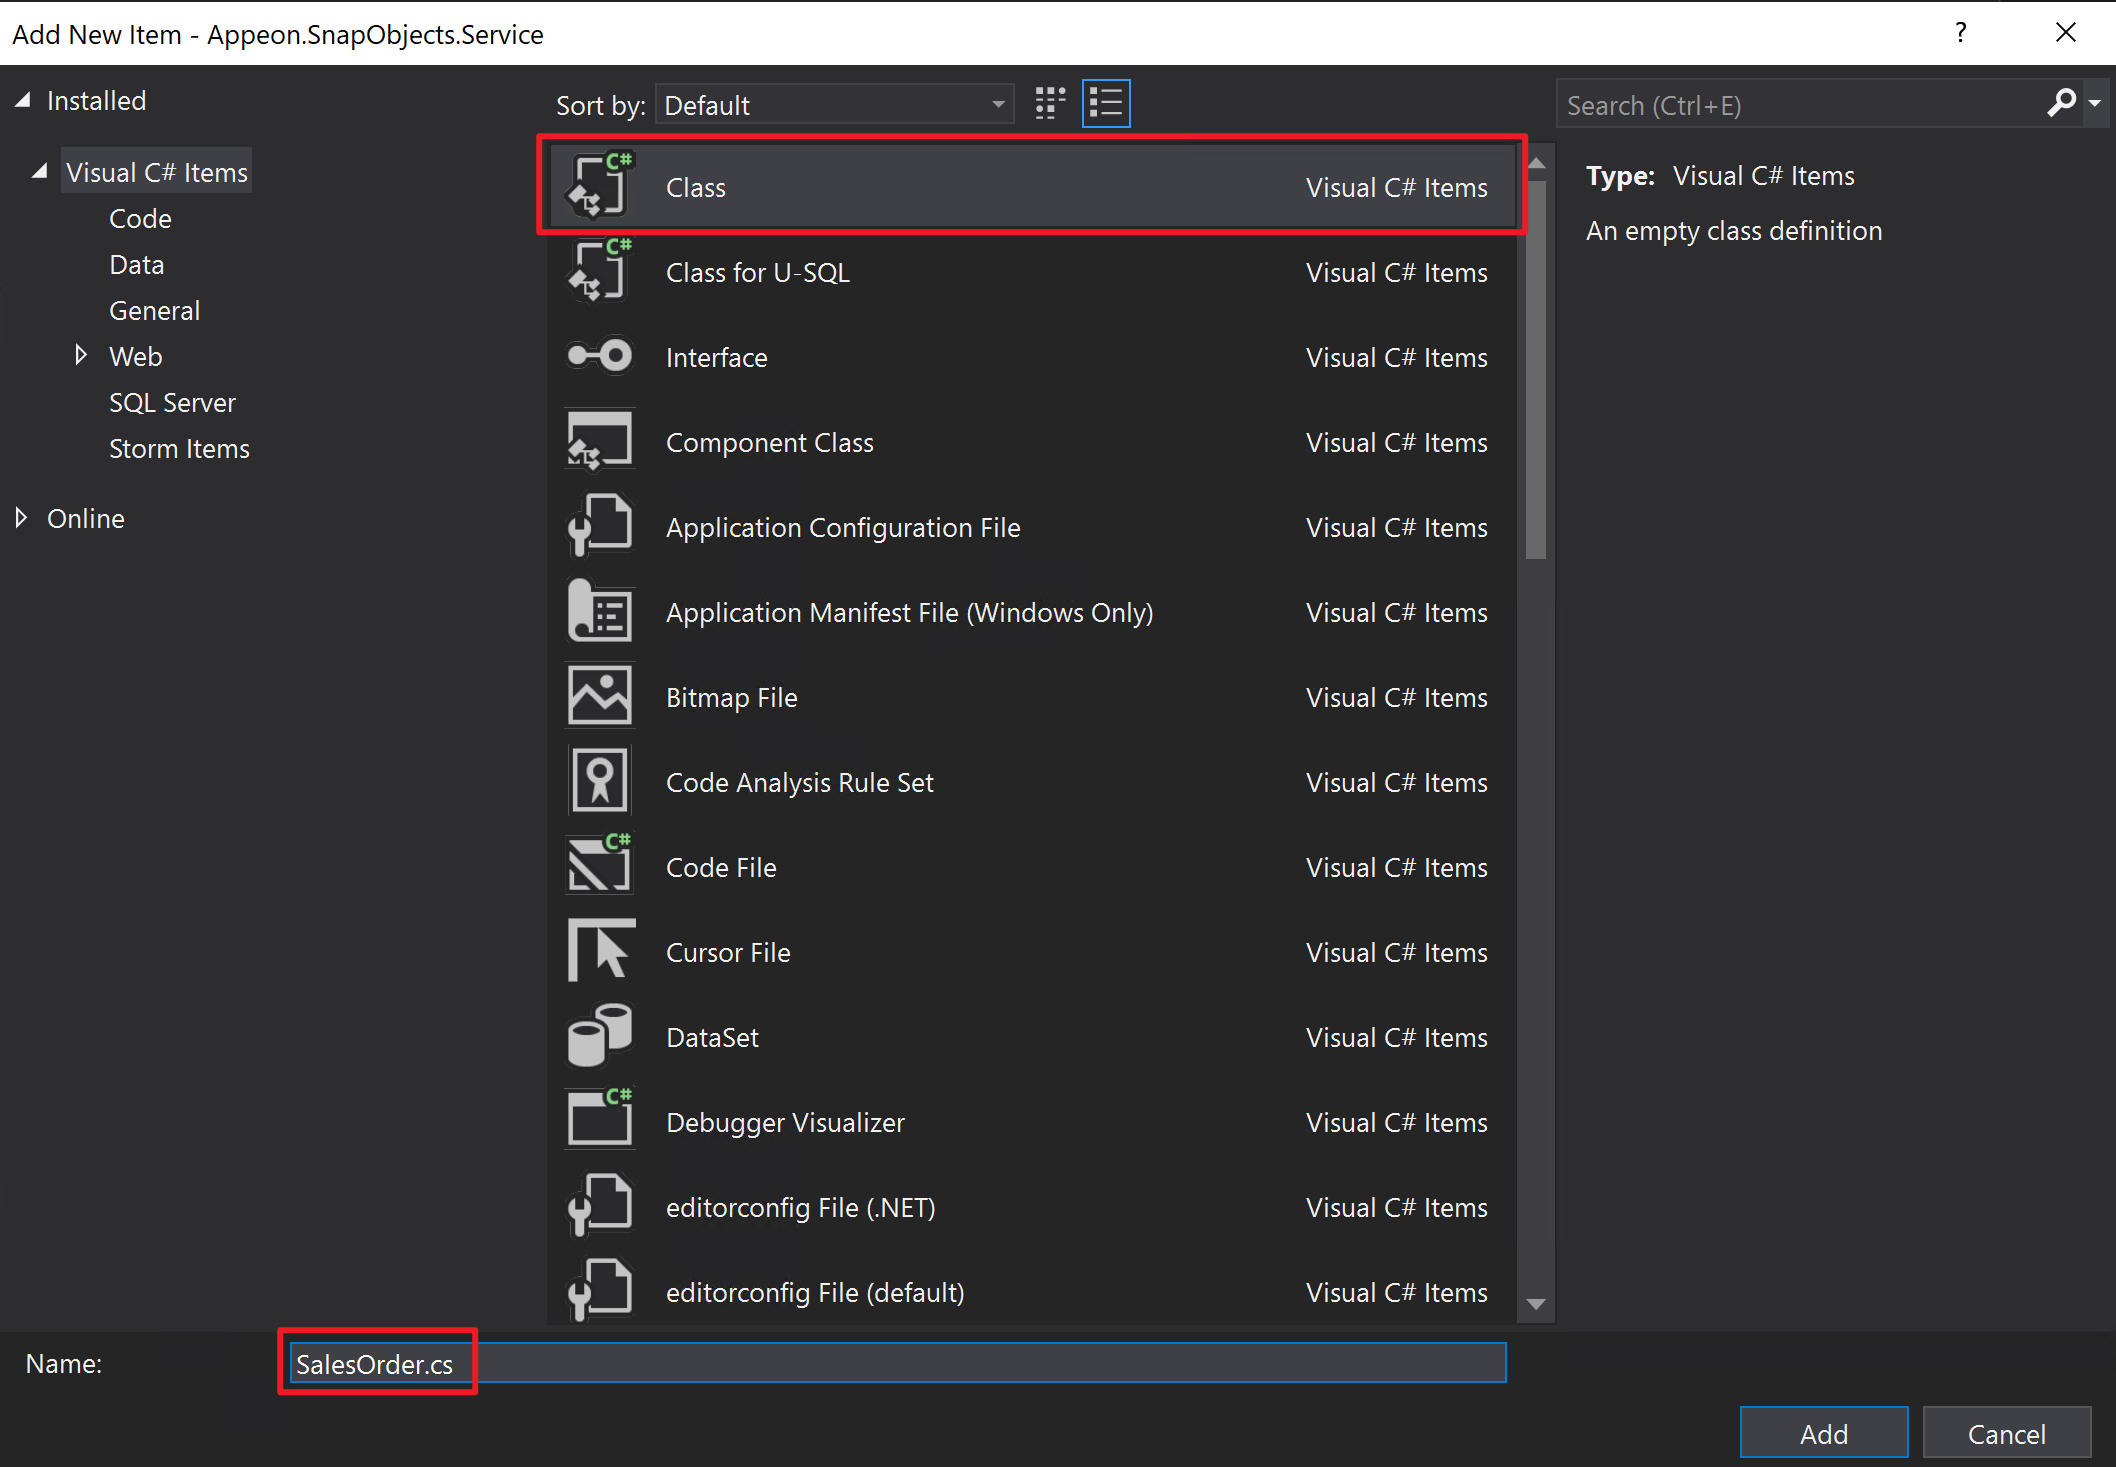Click the DataSet cylinder icon
Image resolution: width=2116 pixels, height=1467 pixels.
(x=599, y=1036)
